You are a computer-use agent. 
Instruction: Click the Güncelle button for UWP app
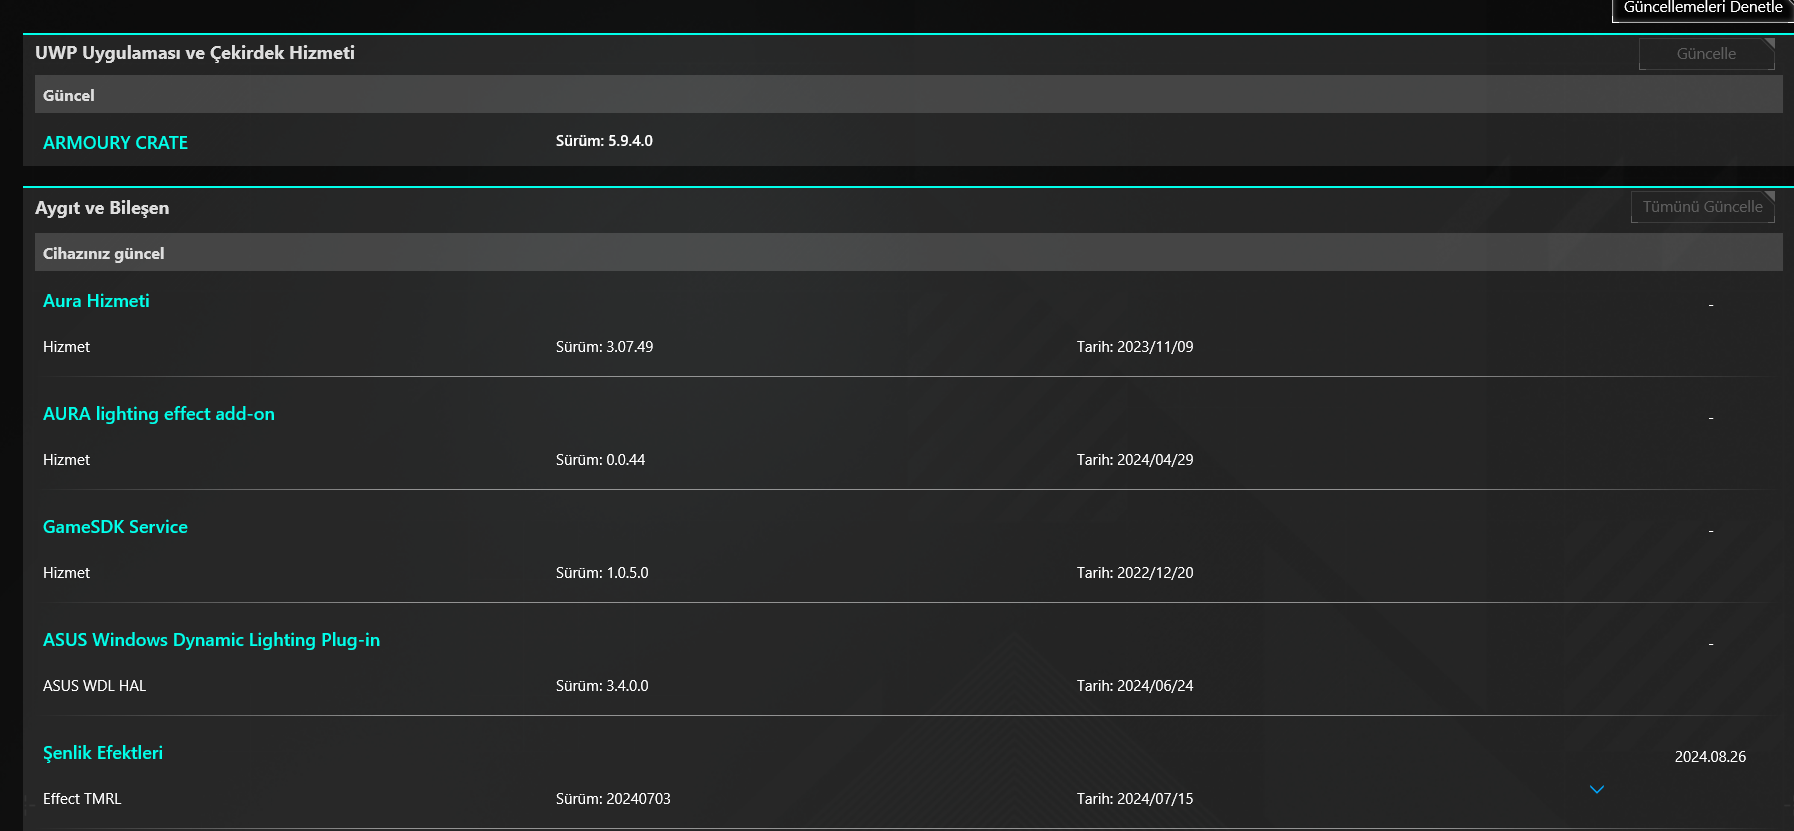tap(1706, 54)
